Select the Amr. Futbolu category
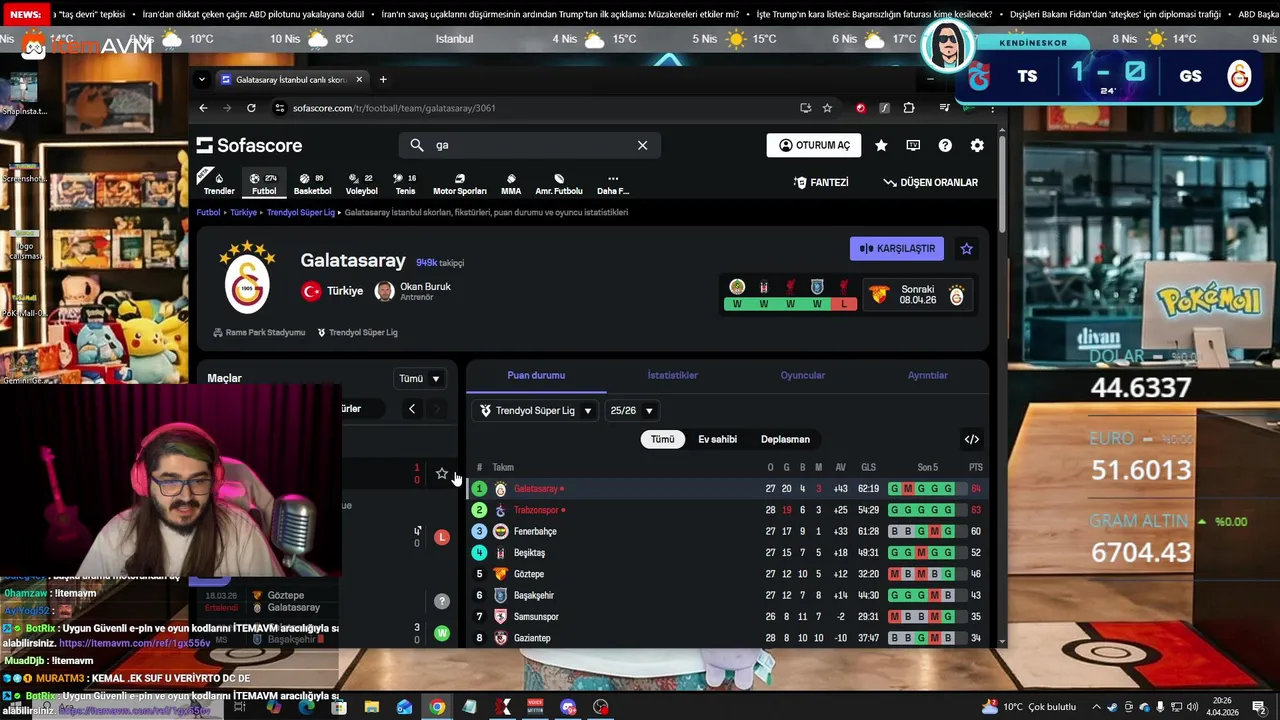Screen dimensions: 1280x720 [559, 184]
